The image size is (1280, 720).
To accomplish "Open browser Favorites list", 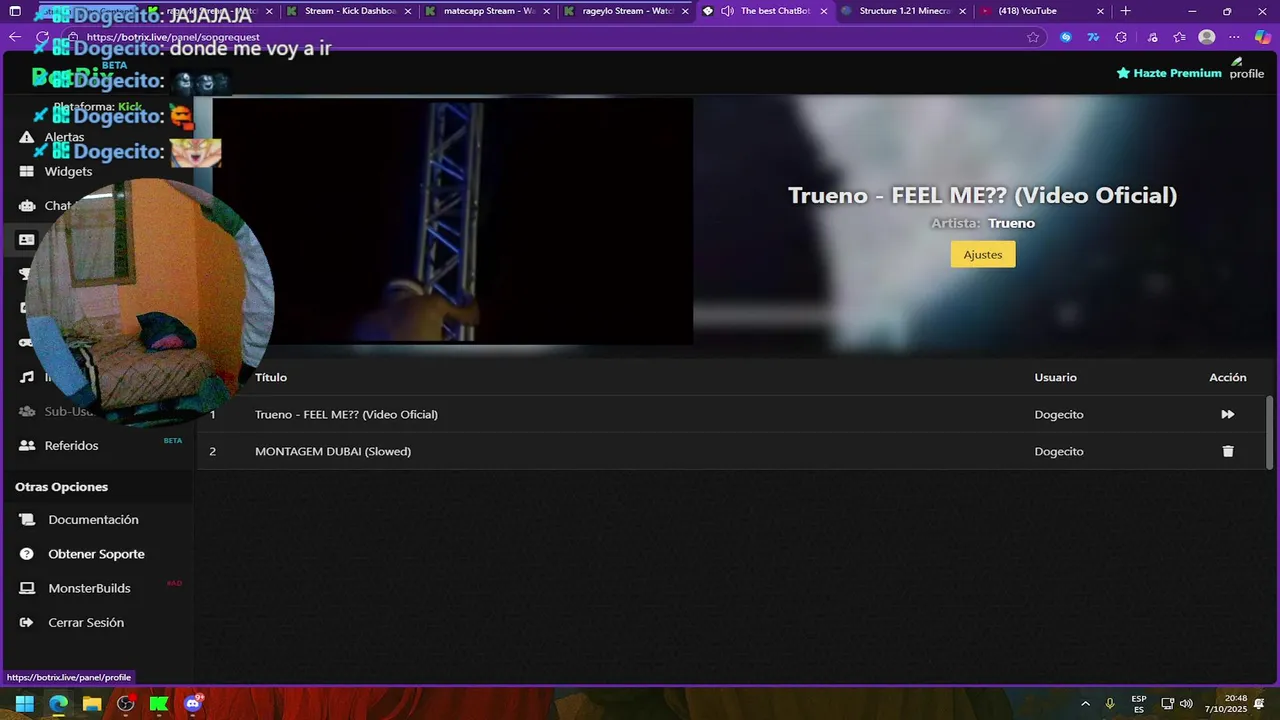I will point(1180,37).
